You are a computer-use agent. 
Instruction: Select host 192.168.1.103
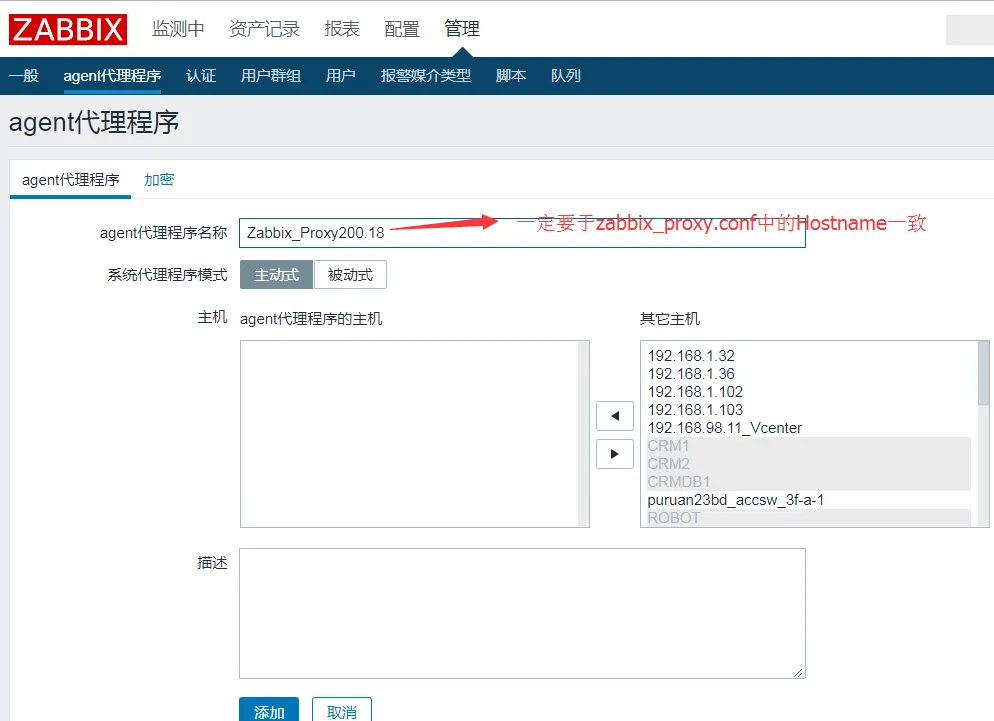pos(808,410)
